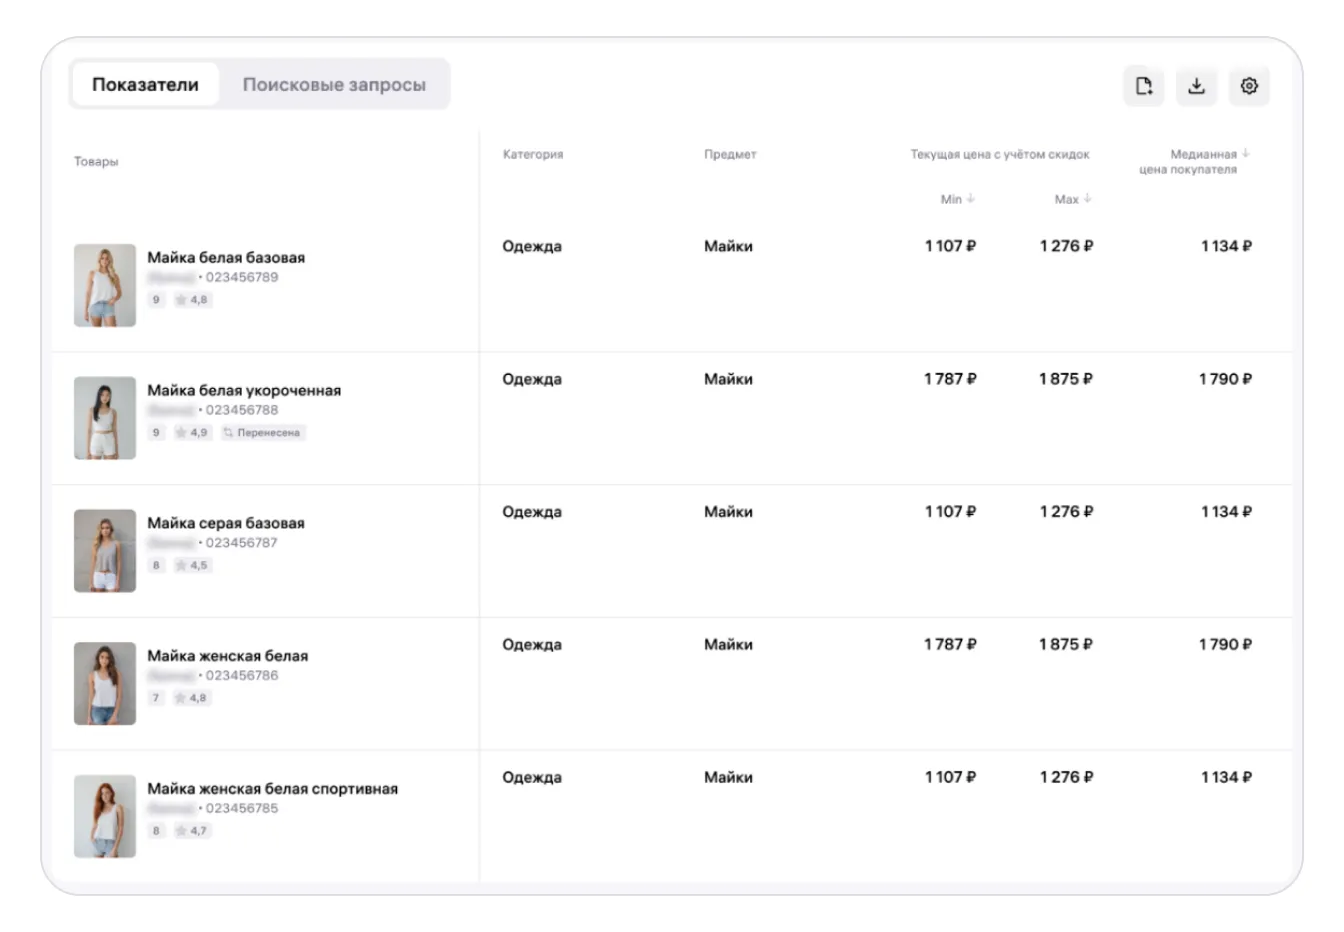Open product Майка женская белая спортивная

(x=272, y=789)
